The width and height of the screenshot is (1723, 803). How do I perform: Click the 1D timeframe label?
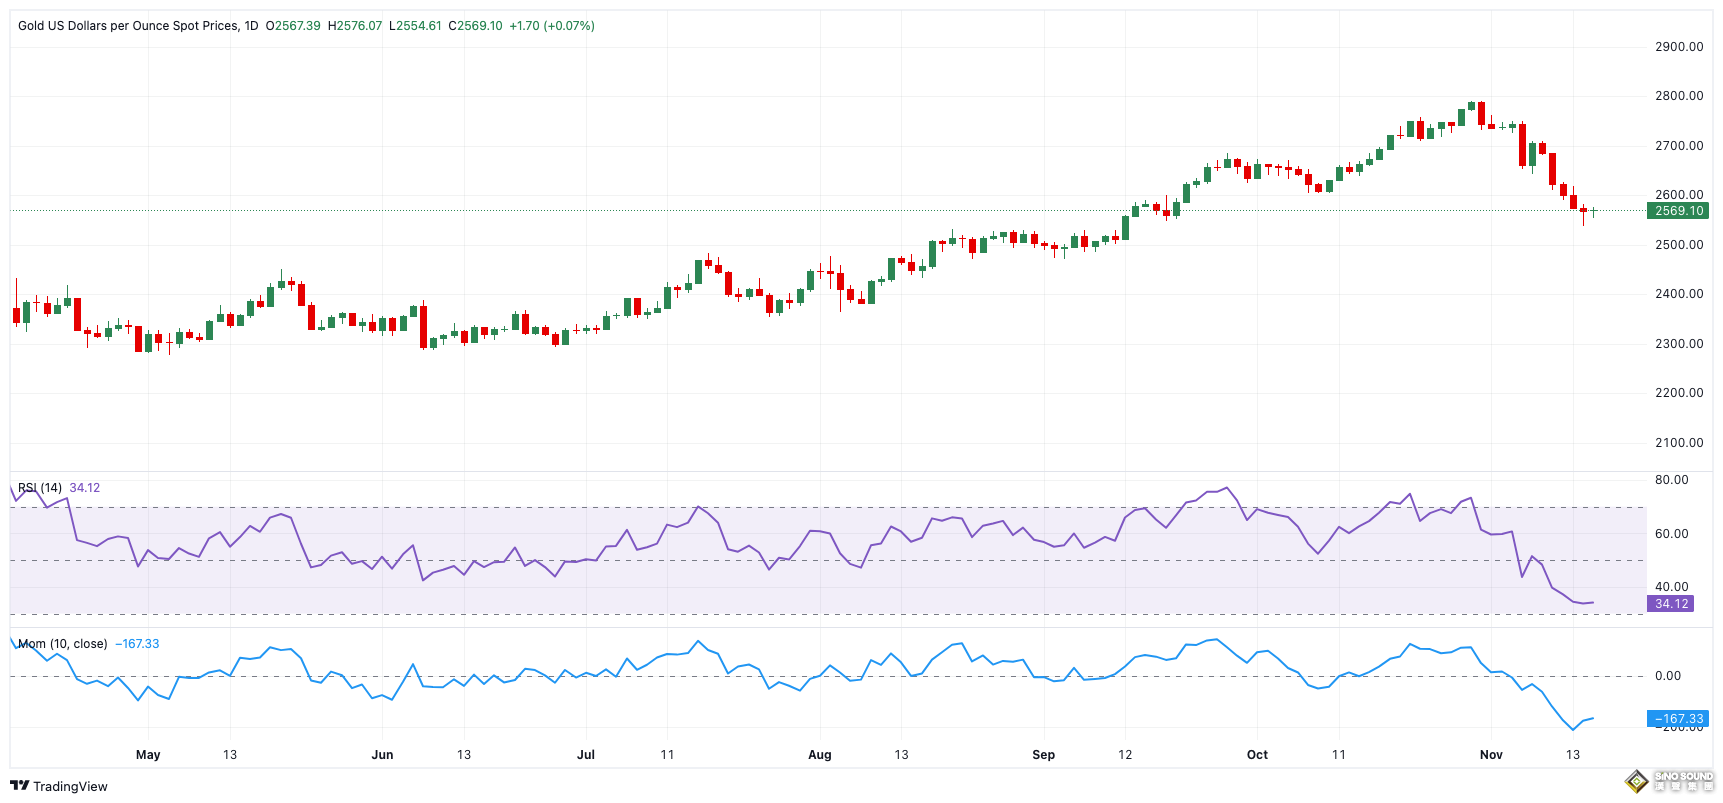[251, 26]
